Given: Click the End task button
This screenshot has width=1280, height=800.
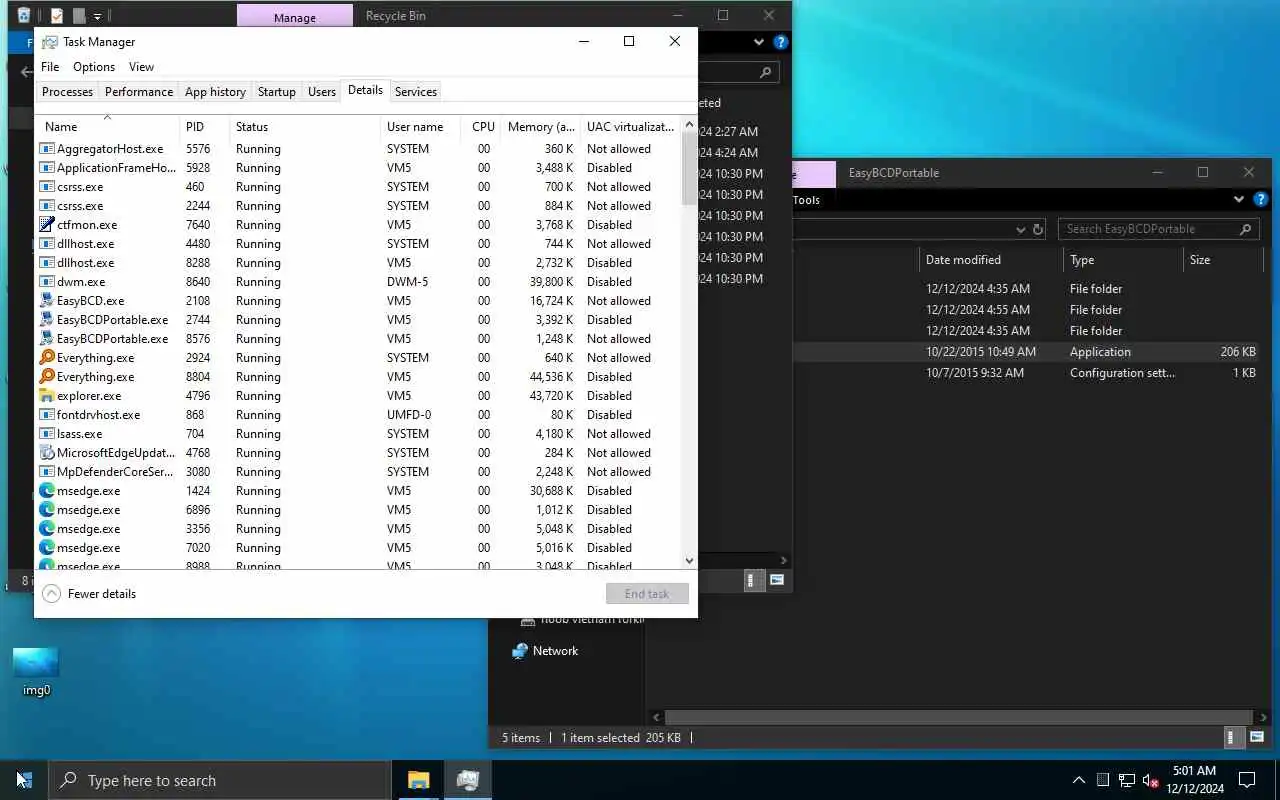Looking at the screenshot, I should point(647,594).
